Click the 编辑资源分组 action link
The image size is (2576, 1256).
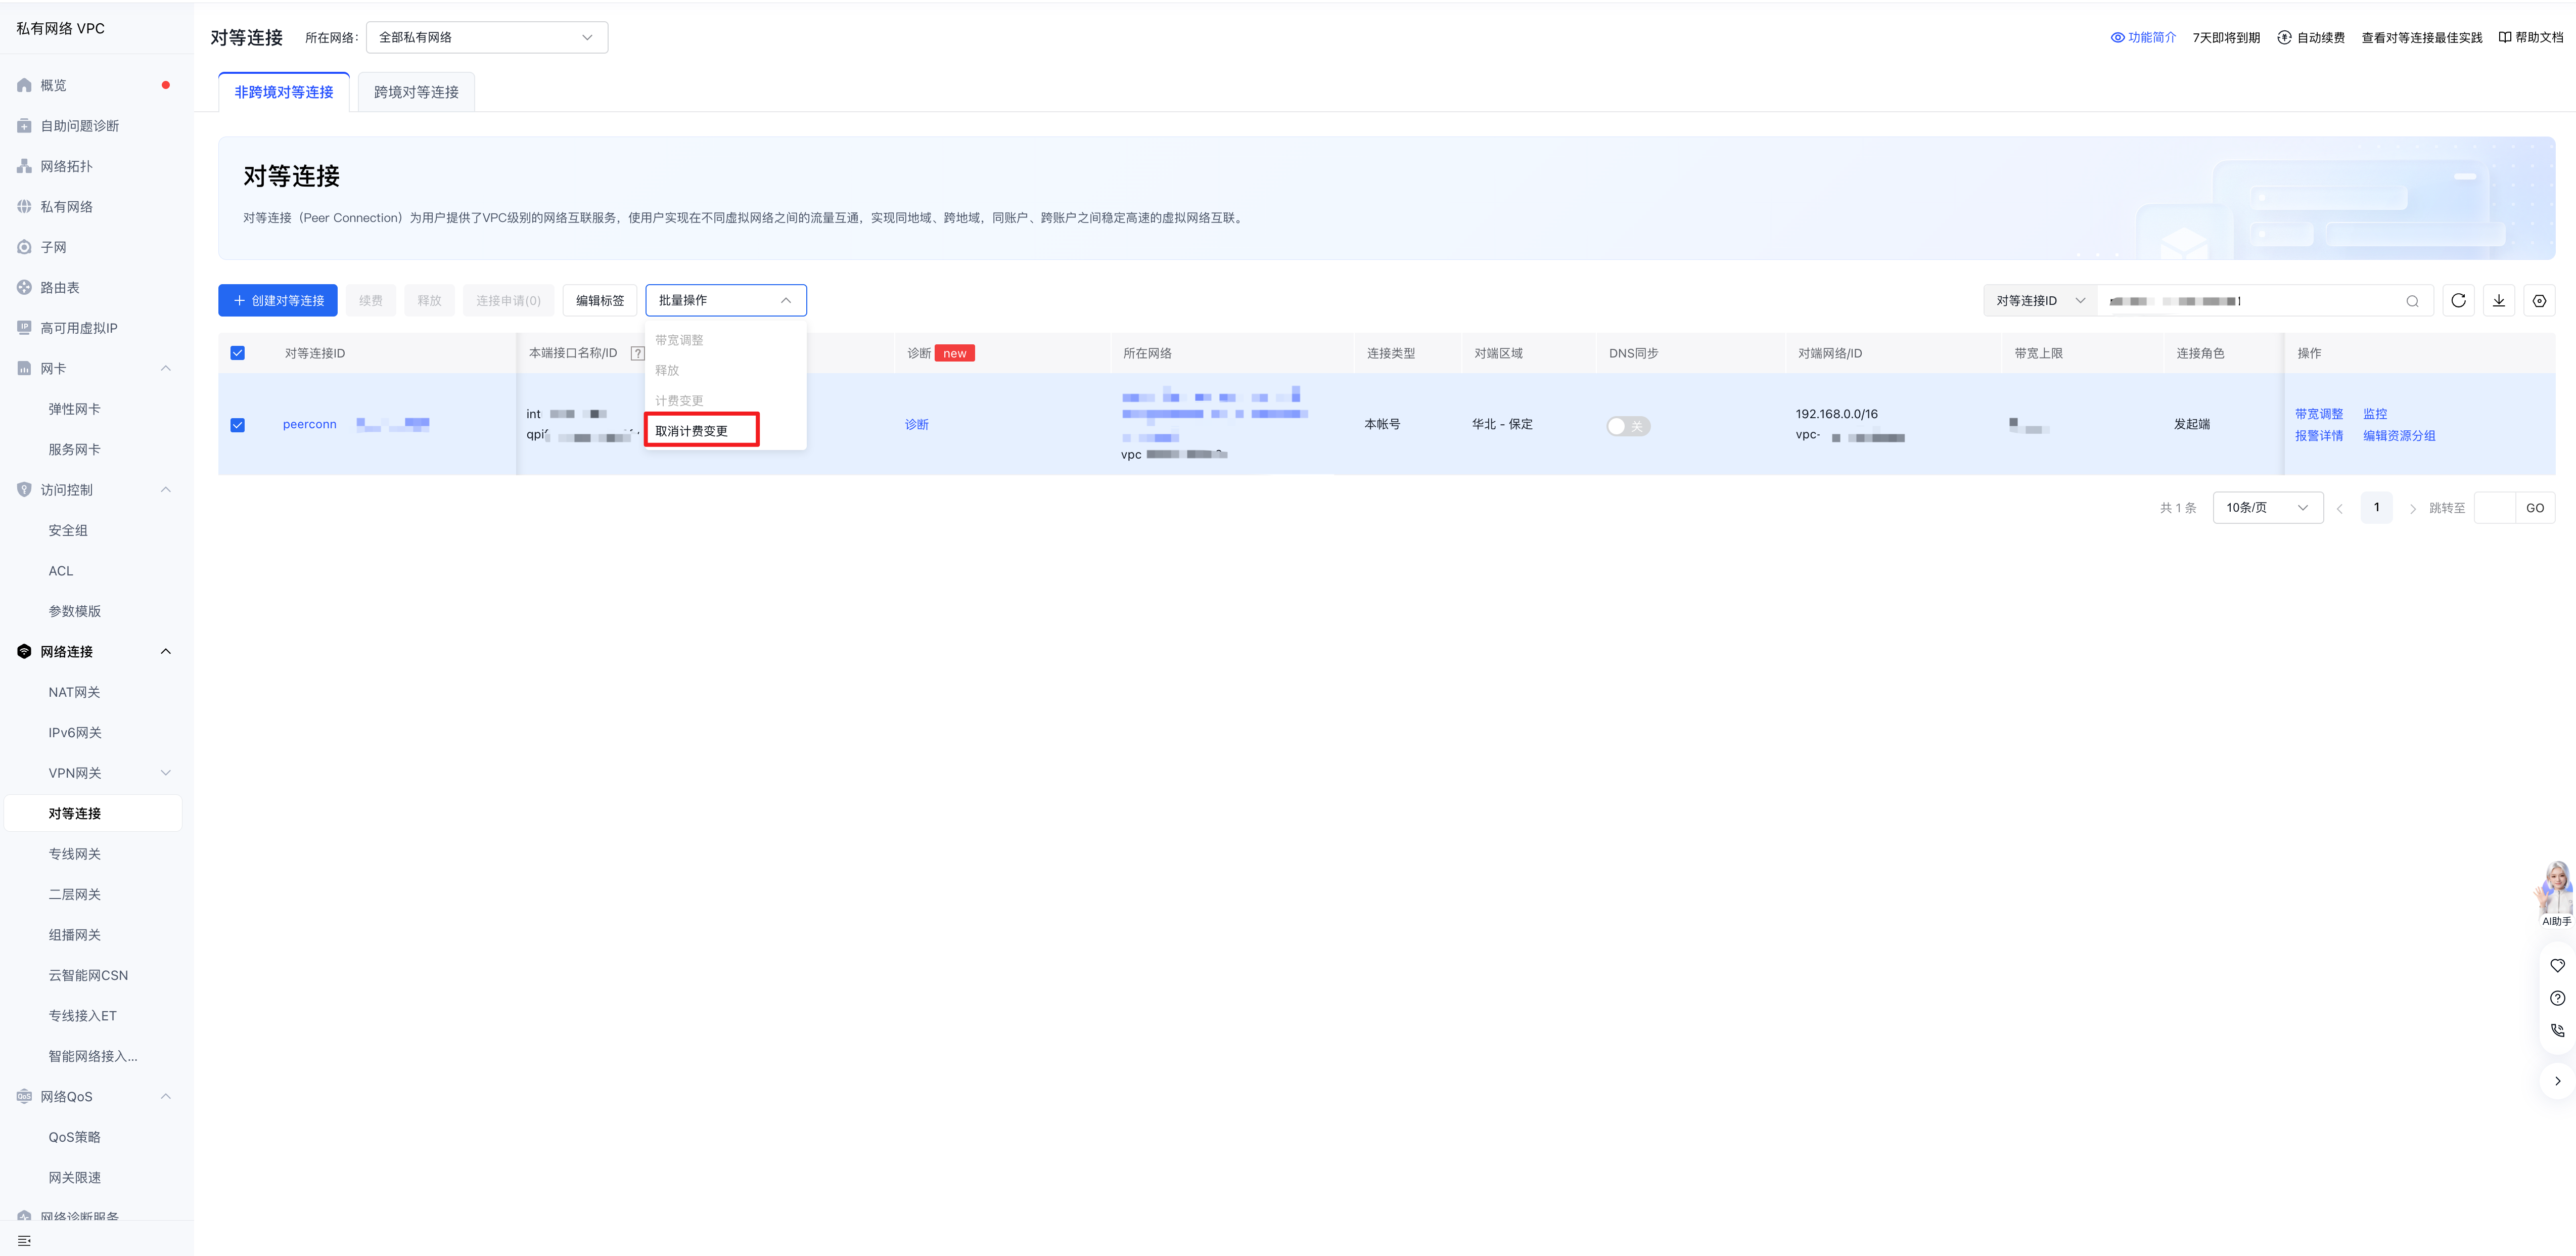pos(2399,436)
